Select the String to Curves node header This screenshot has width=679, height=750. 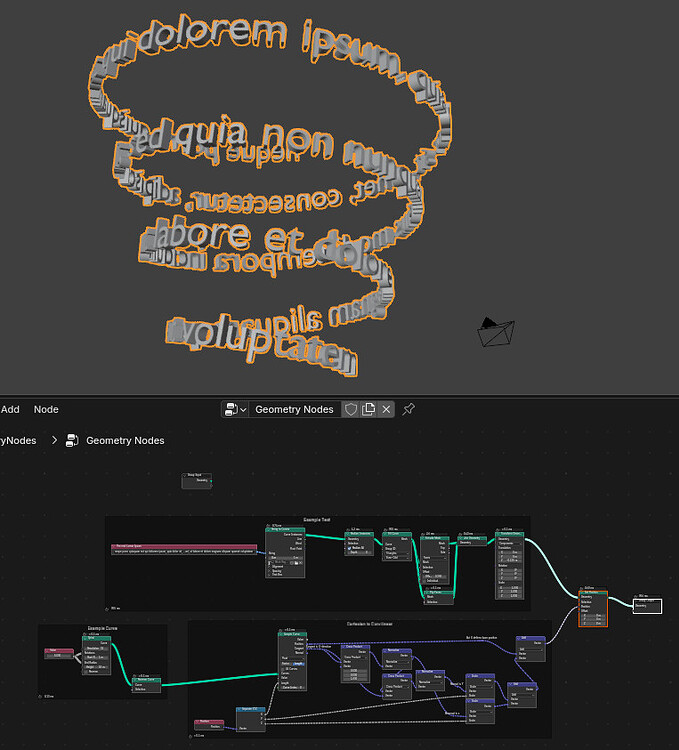[x=285, y=529]
